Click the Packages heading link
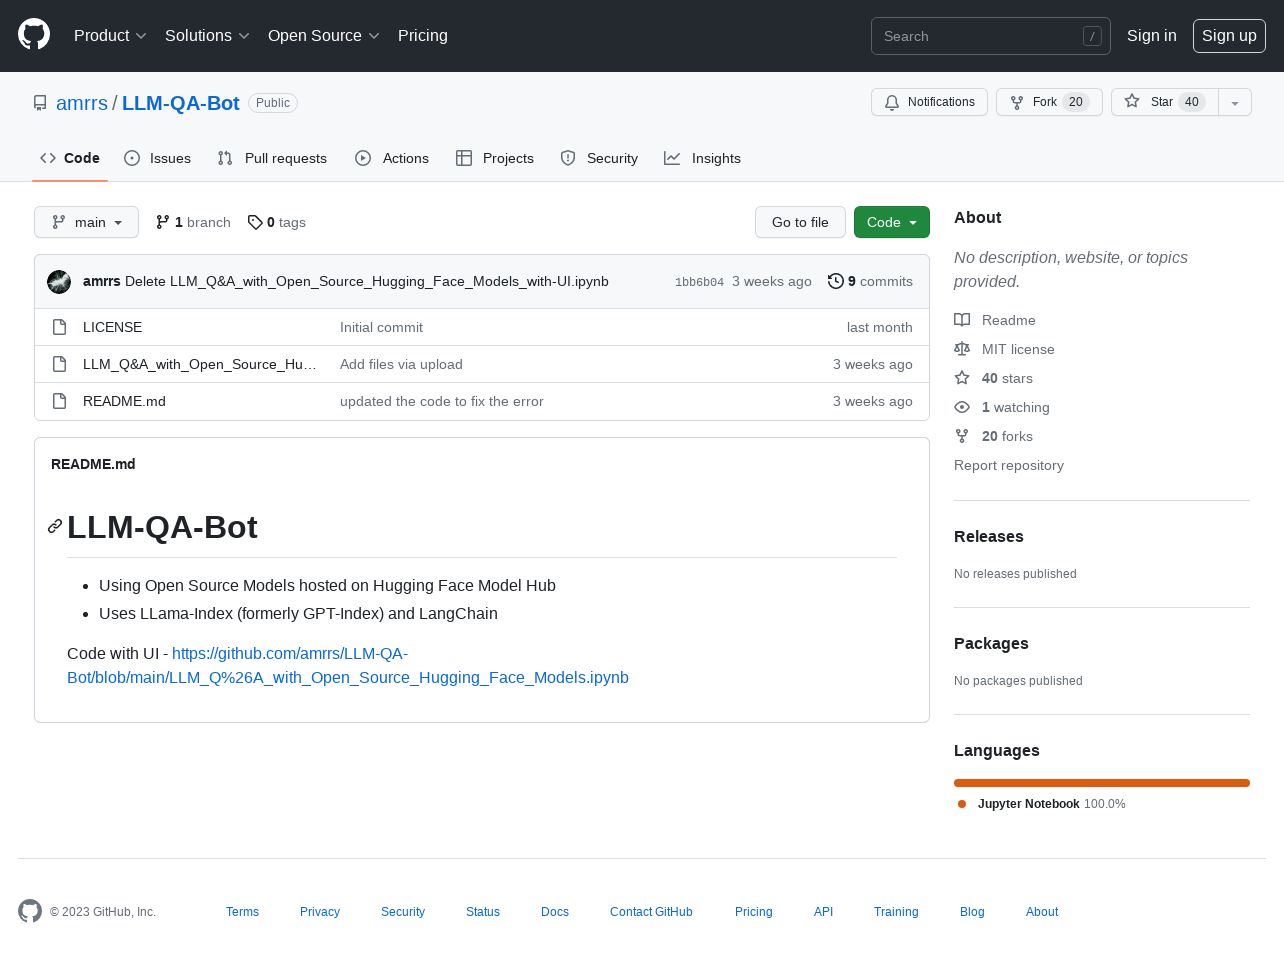This screenshot has width=1284, height=973. [x=991, y=643]
